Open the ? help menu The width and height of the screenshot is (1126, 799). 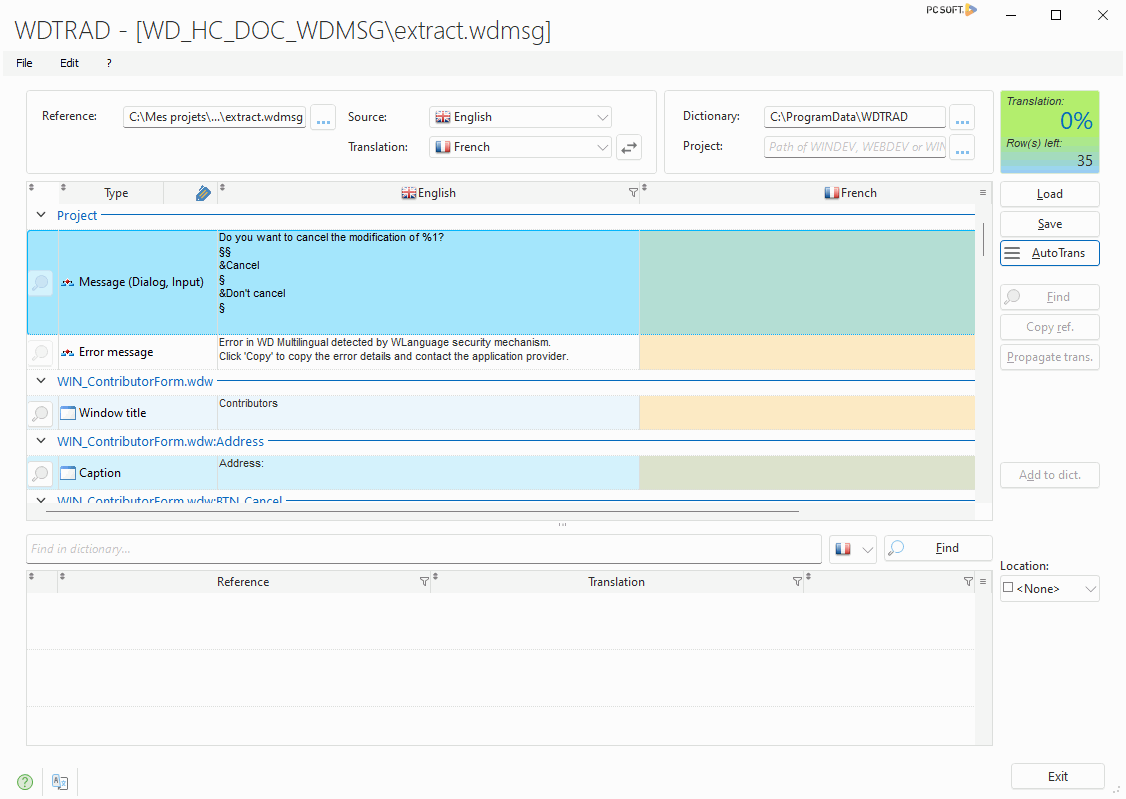point(109,63)
